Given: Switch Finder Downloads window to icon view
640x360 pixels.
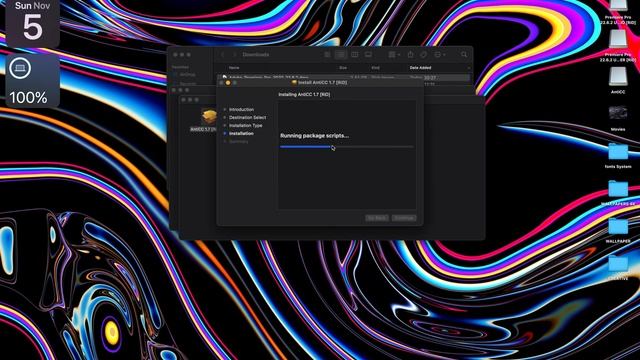Looking at the screenshot, I should (x=327, y=55).
